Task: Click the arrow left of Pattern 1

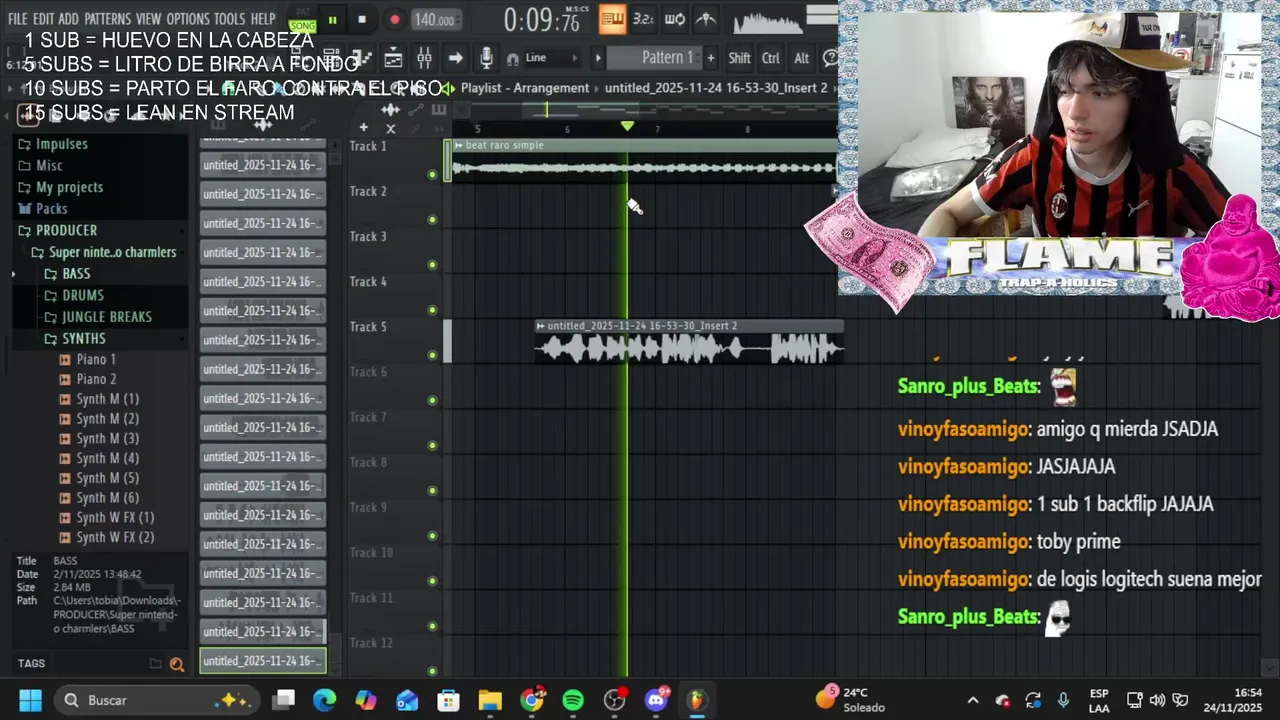Action: click(598, 58)
